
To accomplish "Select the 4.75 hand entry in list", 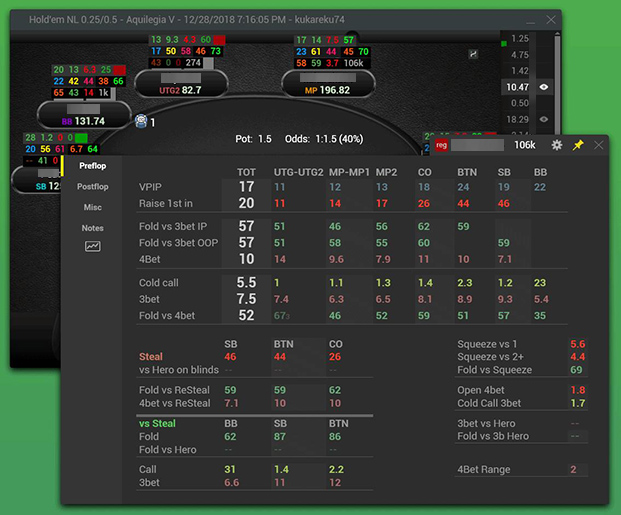I will tap(518, 55).
